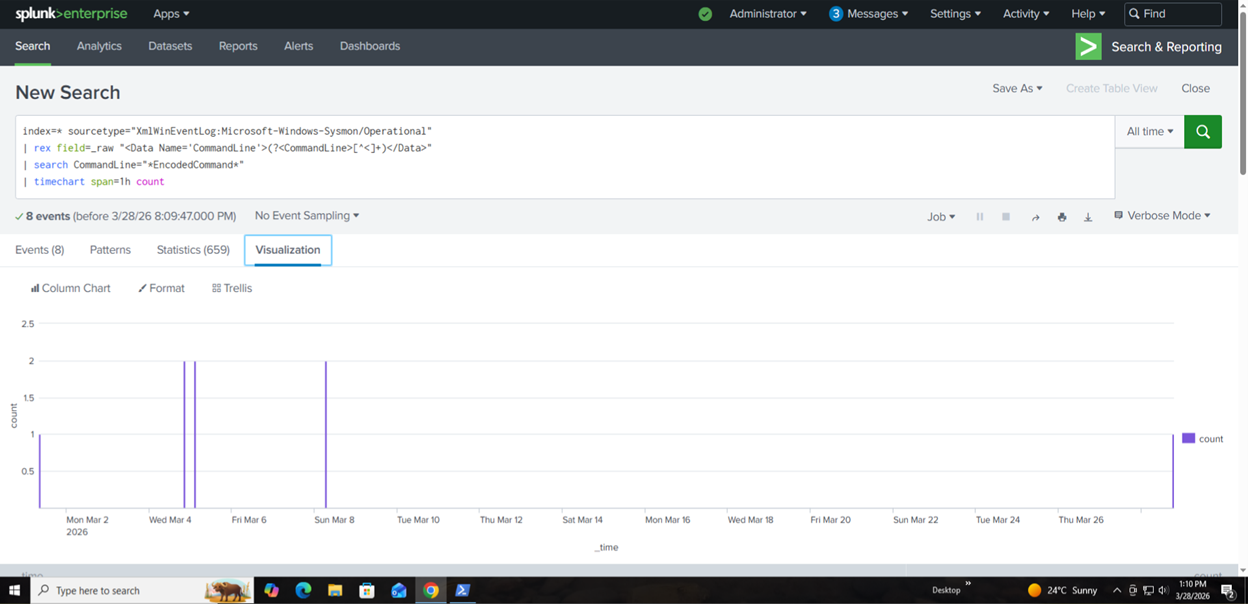Viewport: 1248px width, 604px height.
Task: Open Google Chrome from the taskbar
Action: (431, 591)
